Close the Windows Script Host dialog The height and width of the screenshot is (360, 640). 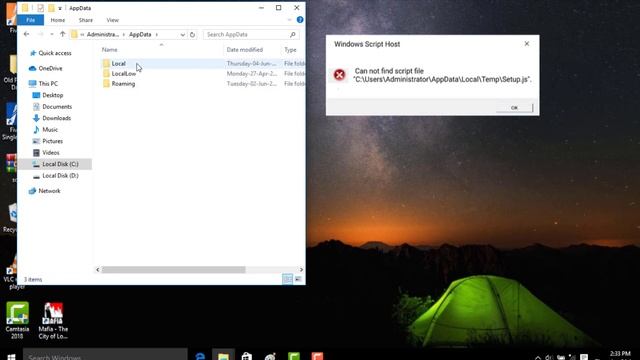coord(527,44)
